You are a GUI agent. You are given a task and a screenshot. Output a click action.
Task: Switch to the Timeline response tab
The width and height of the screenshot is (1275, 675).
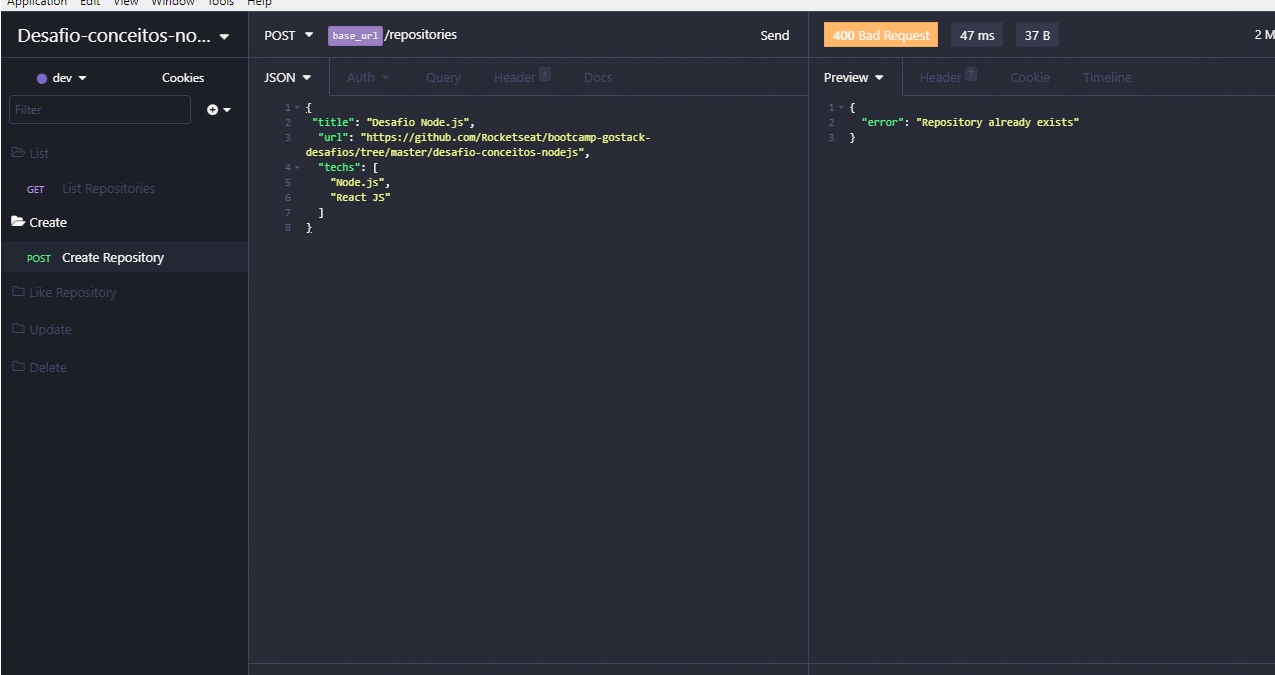1106,77
